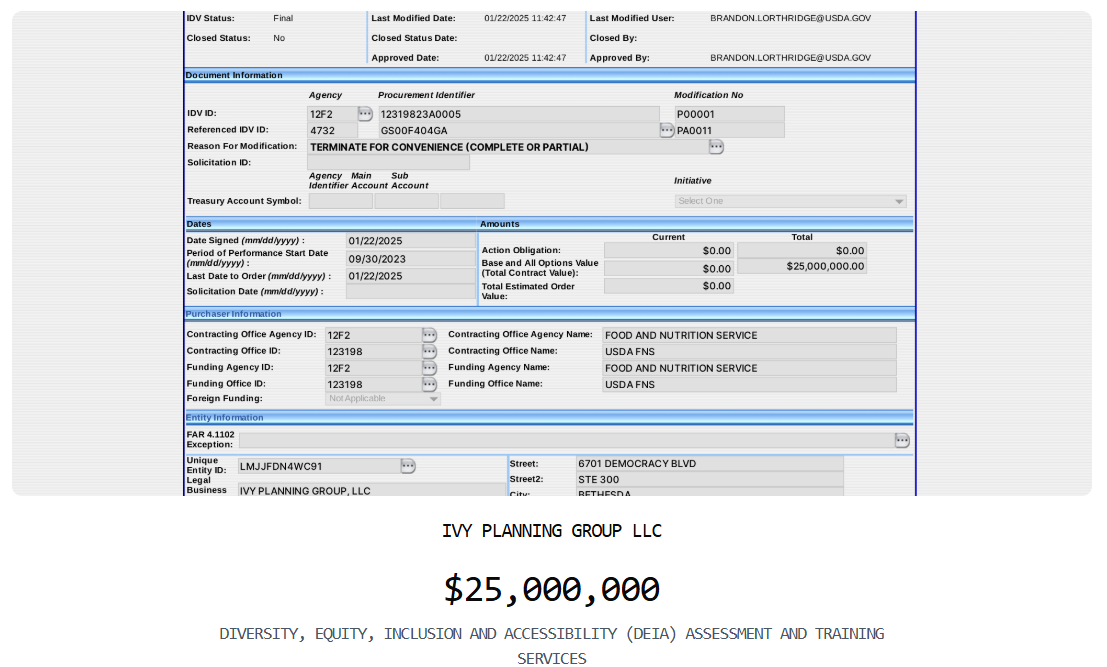This screenshot has width=1107, height=667.
Task: Open the Funding Agency ID lookup
Action: pyautogui.click(x=429, y=367)
